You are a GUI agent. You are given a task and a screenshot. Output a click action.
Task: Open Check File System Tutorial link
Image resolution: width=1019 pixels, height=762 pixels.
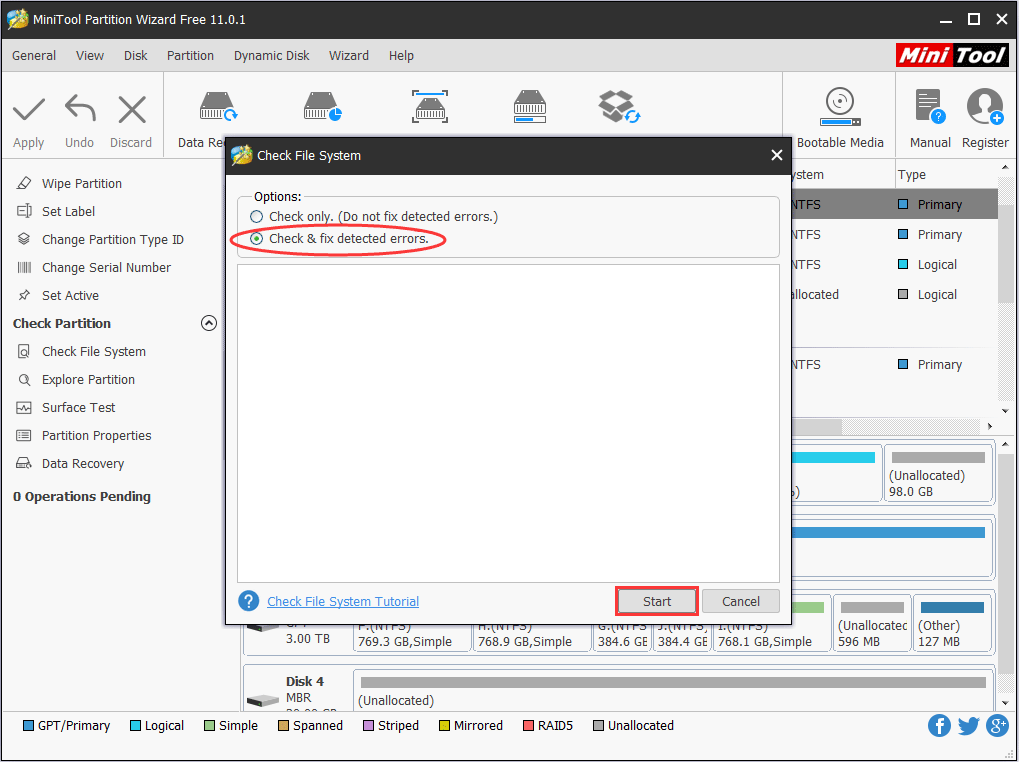(x=343, y=602)
